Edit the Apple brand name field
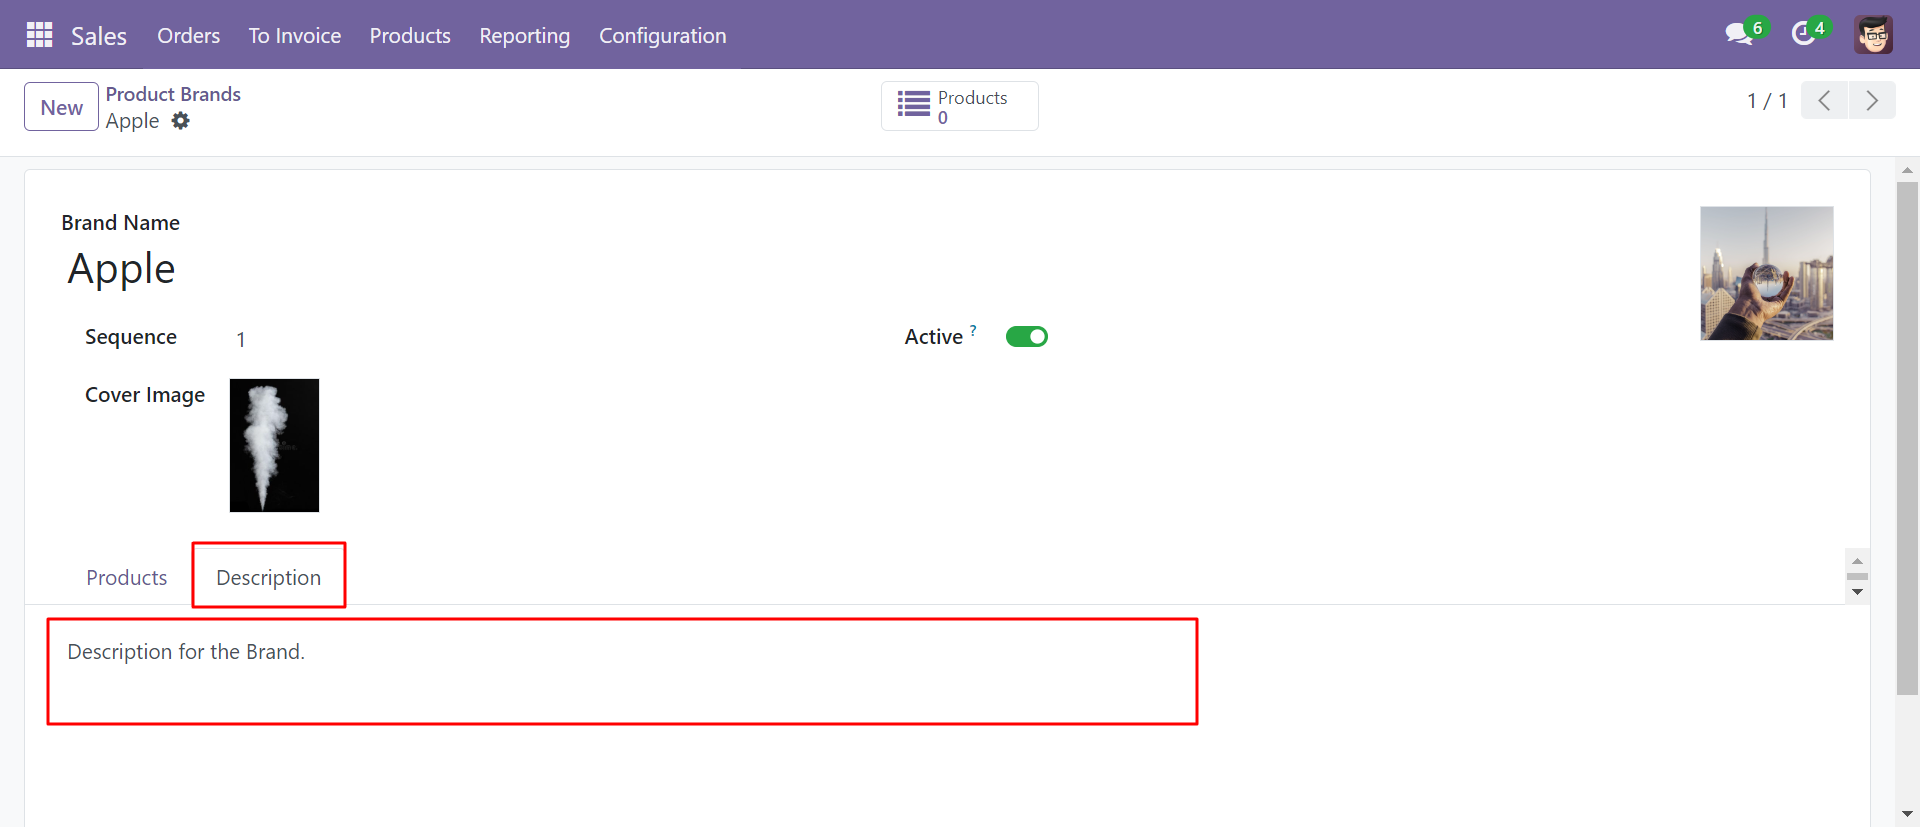Viewport: 1920px width, 827px height. [x=122, y=269]
